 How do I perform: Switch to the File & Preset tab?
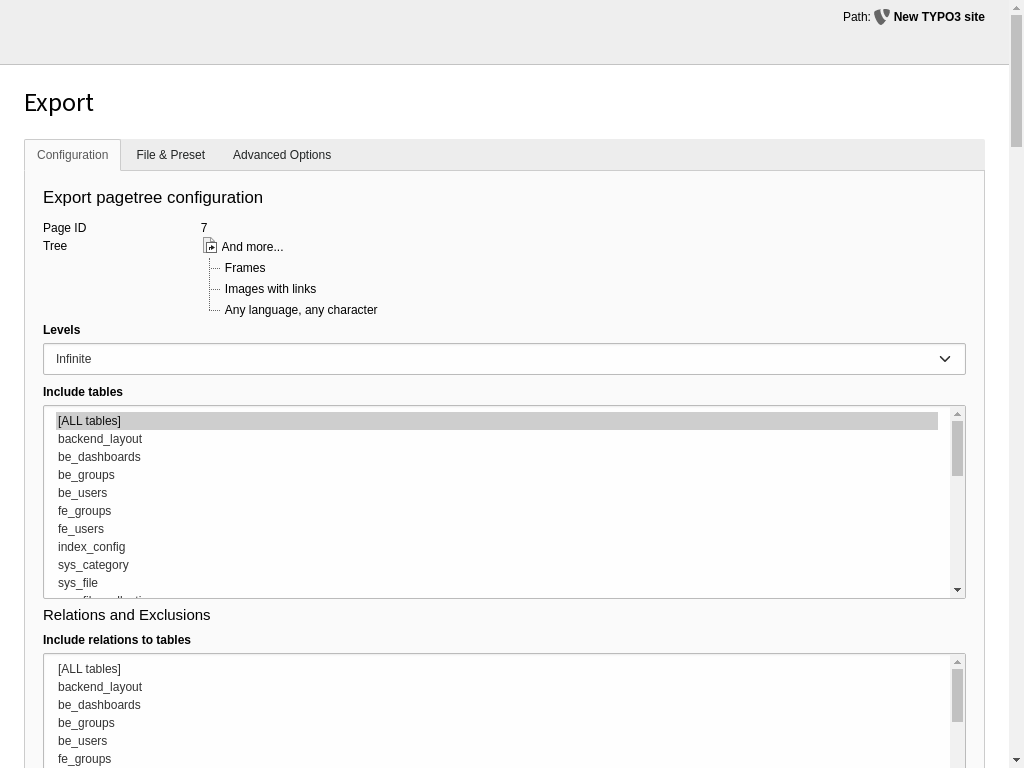170,155
